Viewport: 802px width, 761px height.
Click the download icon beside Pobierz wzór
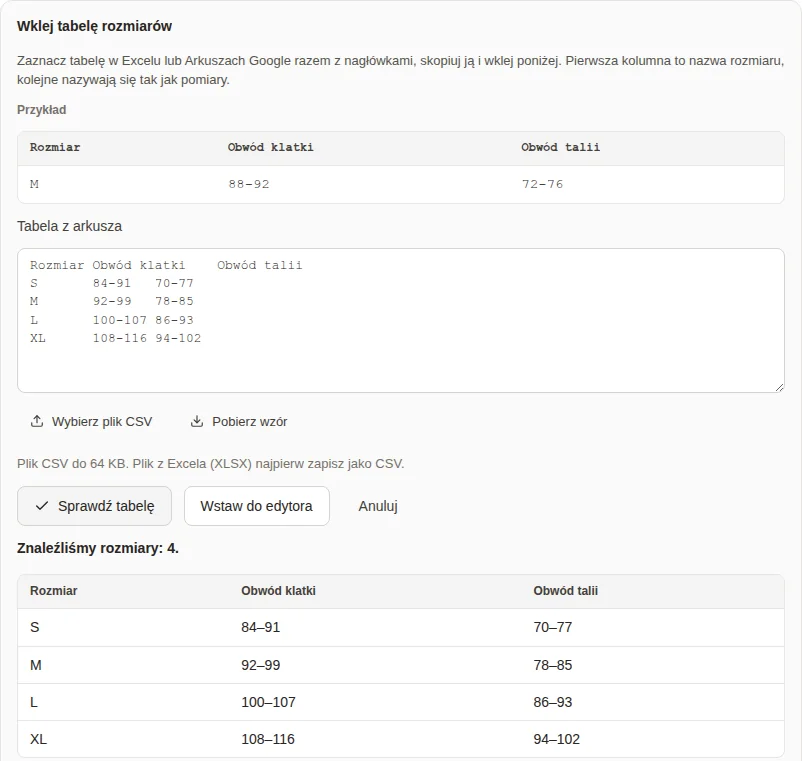click(197, 421)
